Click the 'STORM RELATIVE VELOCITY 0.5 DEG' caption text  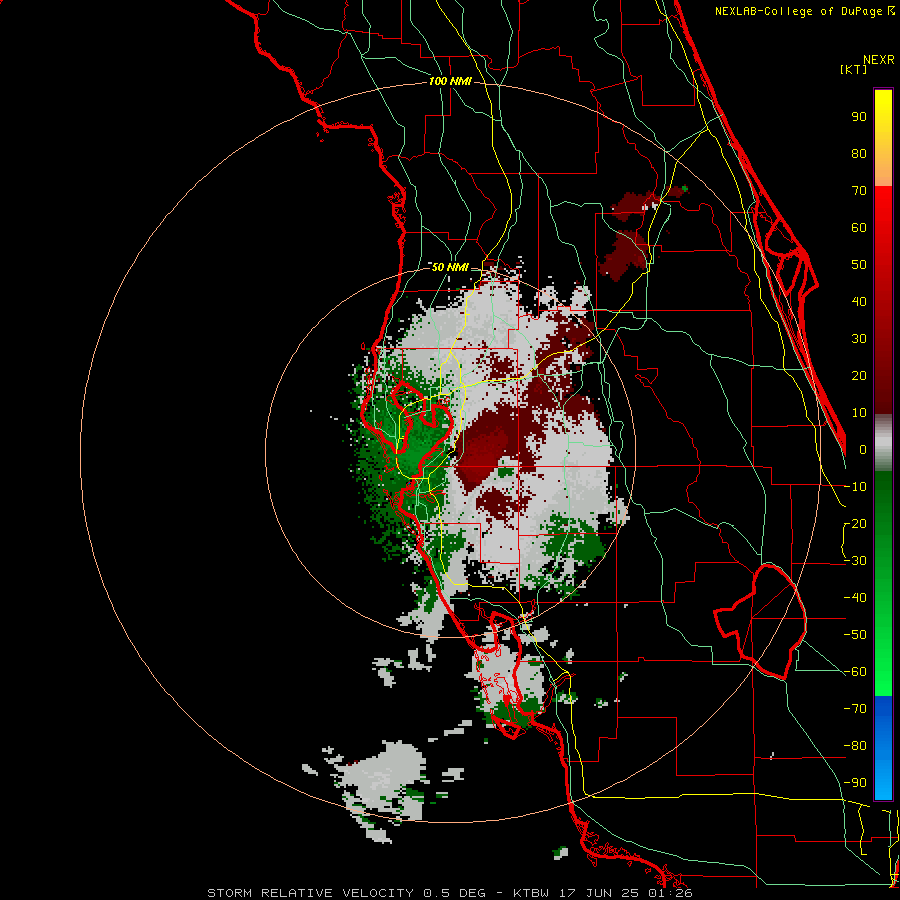coord(346,893)
